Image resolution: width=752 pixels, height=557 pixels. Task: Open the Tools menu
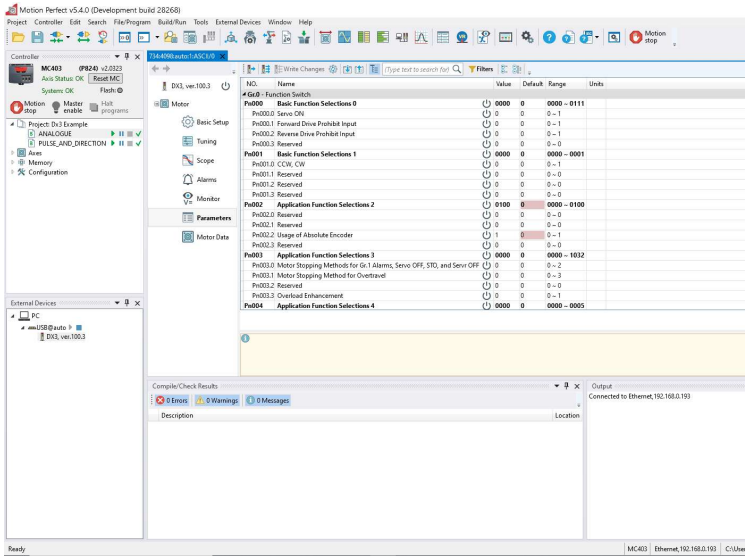(x=201, y=22)
